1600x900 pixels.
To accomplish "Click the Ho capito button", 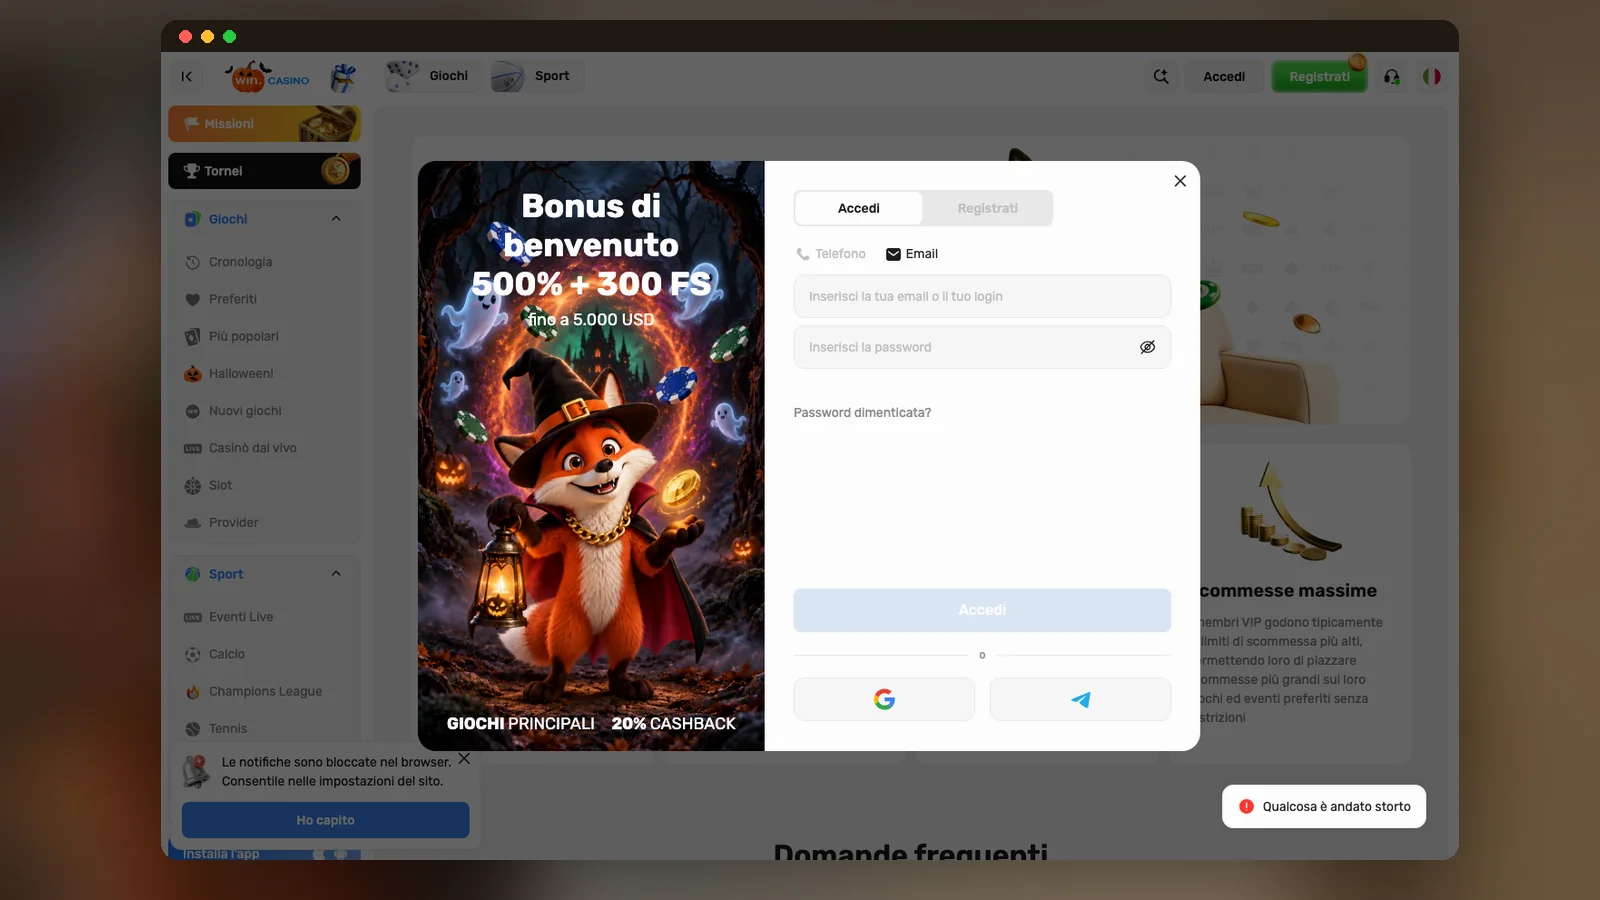I will [325, 820].
